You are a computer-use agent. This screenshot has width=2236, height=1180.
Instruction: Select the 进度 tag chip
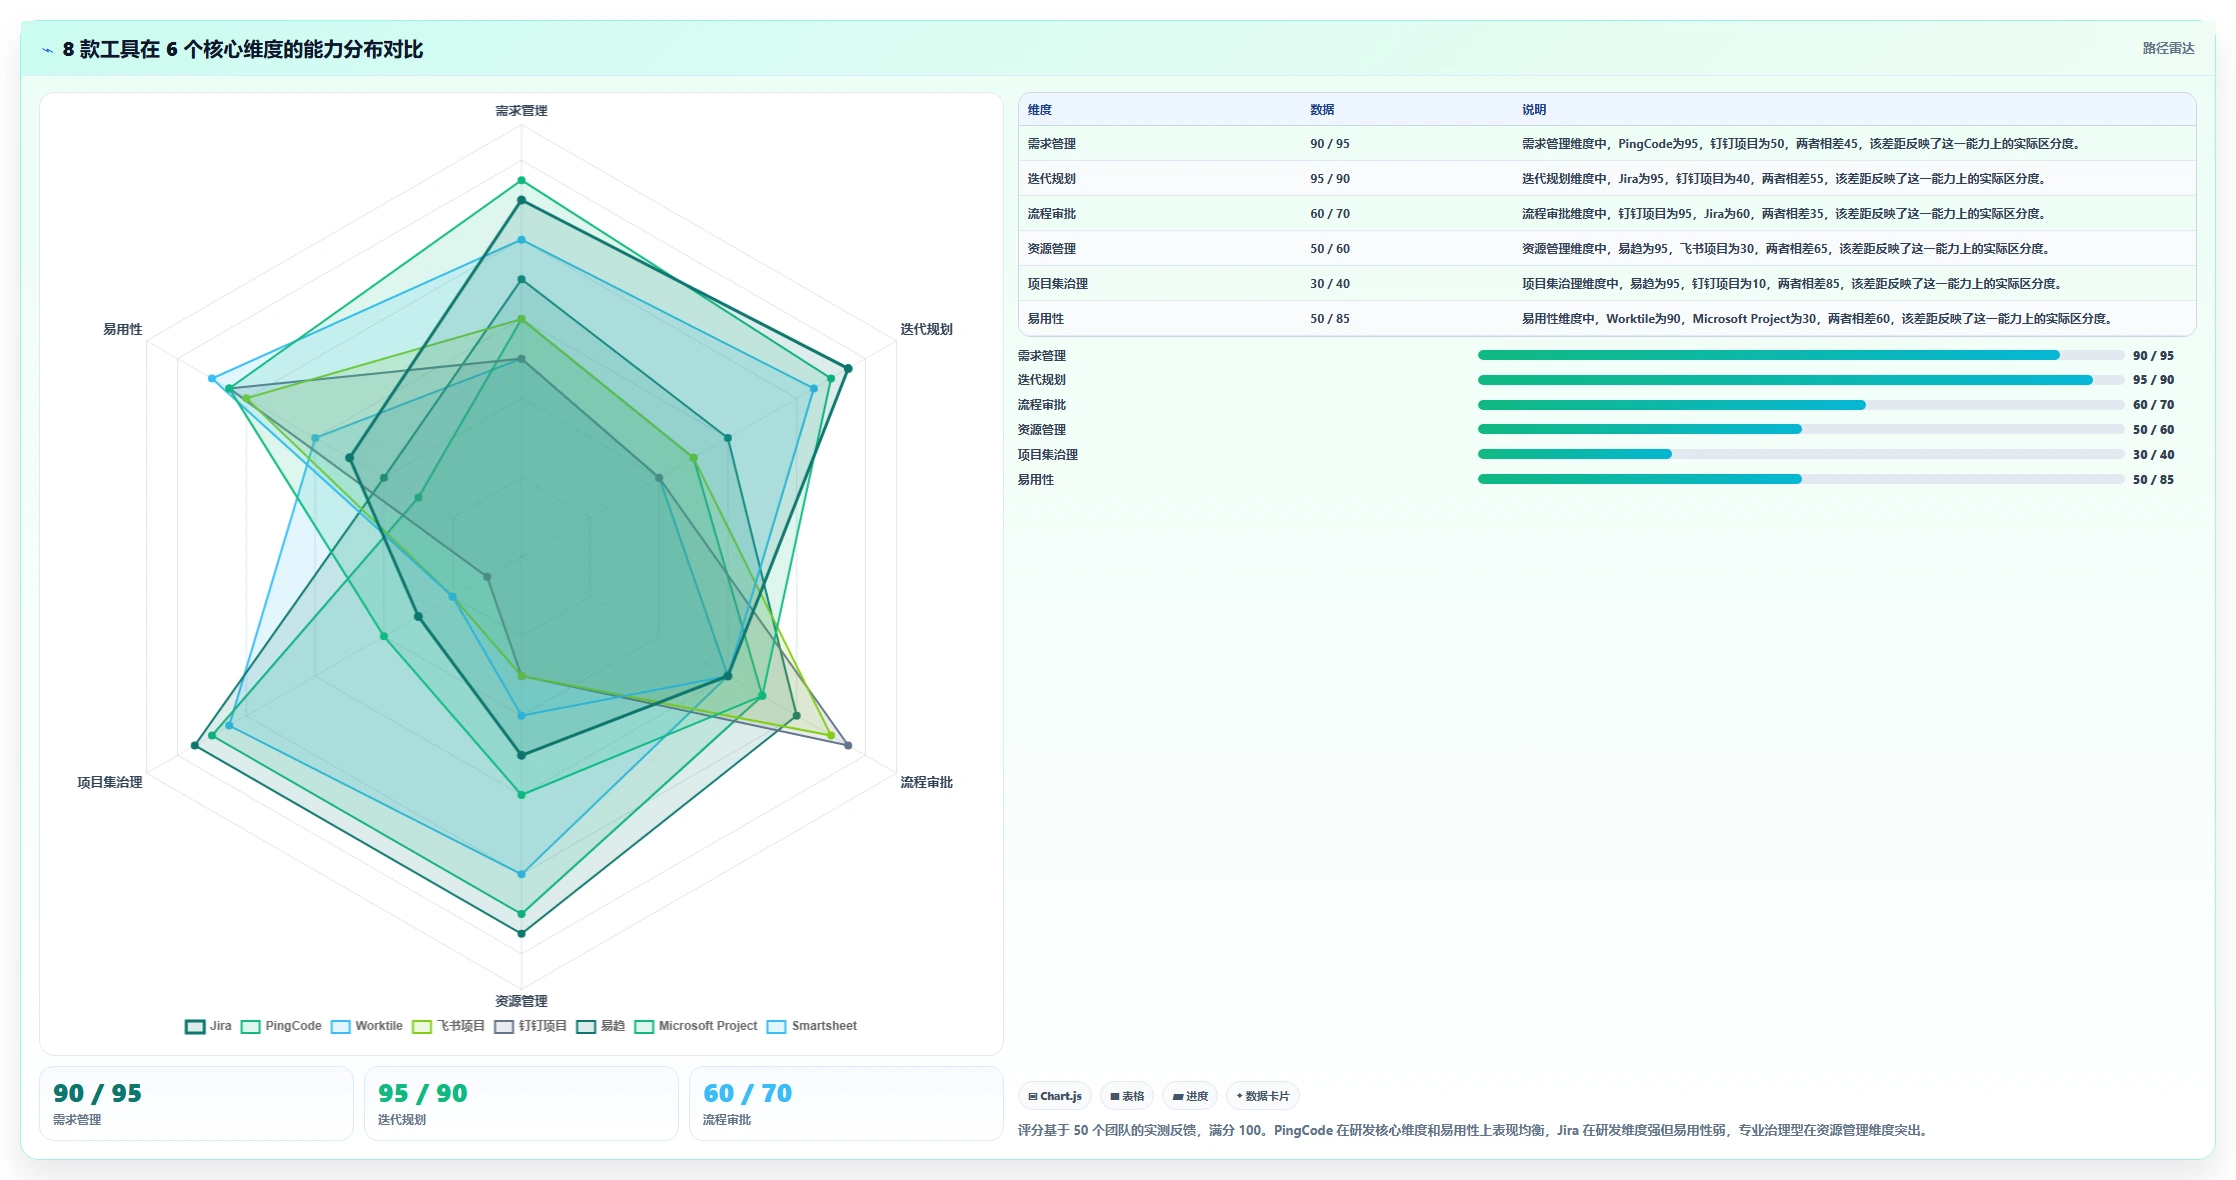(1190, 1096)
